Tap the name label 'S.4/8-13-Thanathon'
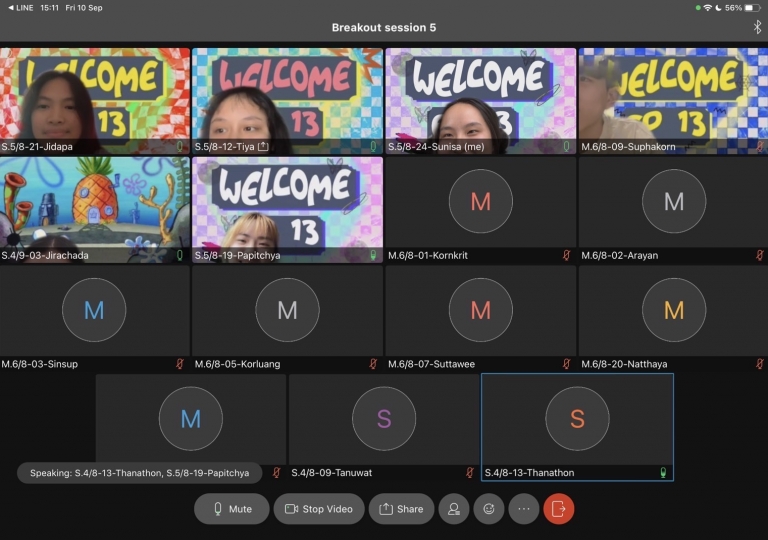This screenshot has height=540, width=768. pyautogui.click(x=529, y=473)
